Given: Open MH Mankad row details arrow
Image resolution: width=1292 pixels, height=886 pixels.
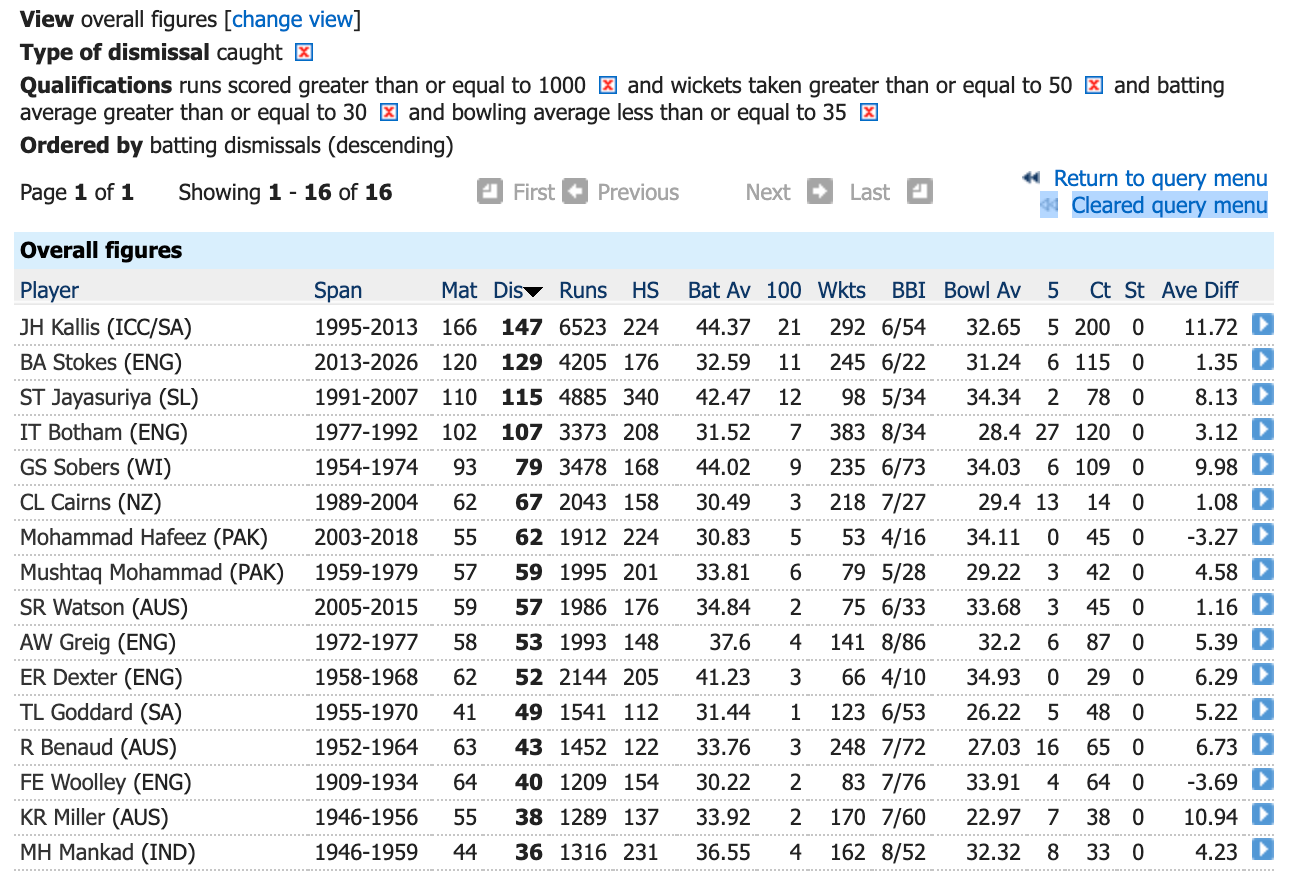Looking at the screenshot, I should tap(1263, 849).
